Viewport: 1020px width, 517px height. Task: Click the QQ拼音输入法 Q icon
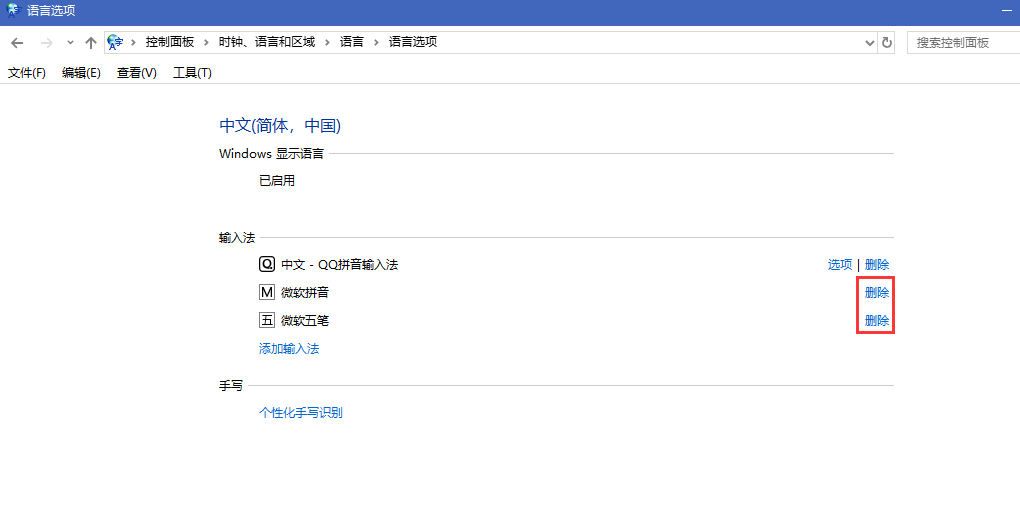pyautogui.click(x=267, y=264)
